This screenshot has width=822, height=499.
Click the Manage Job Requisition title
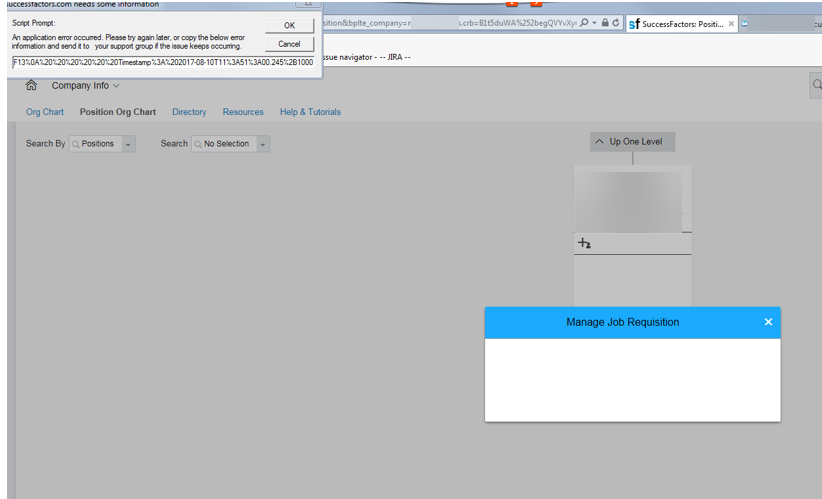(622, 322)
